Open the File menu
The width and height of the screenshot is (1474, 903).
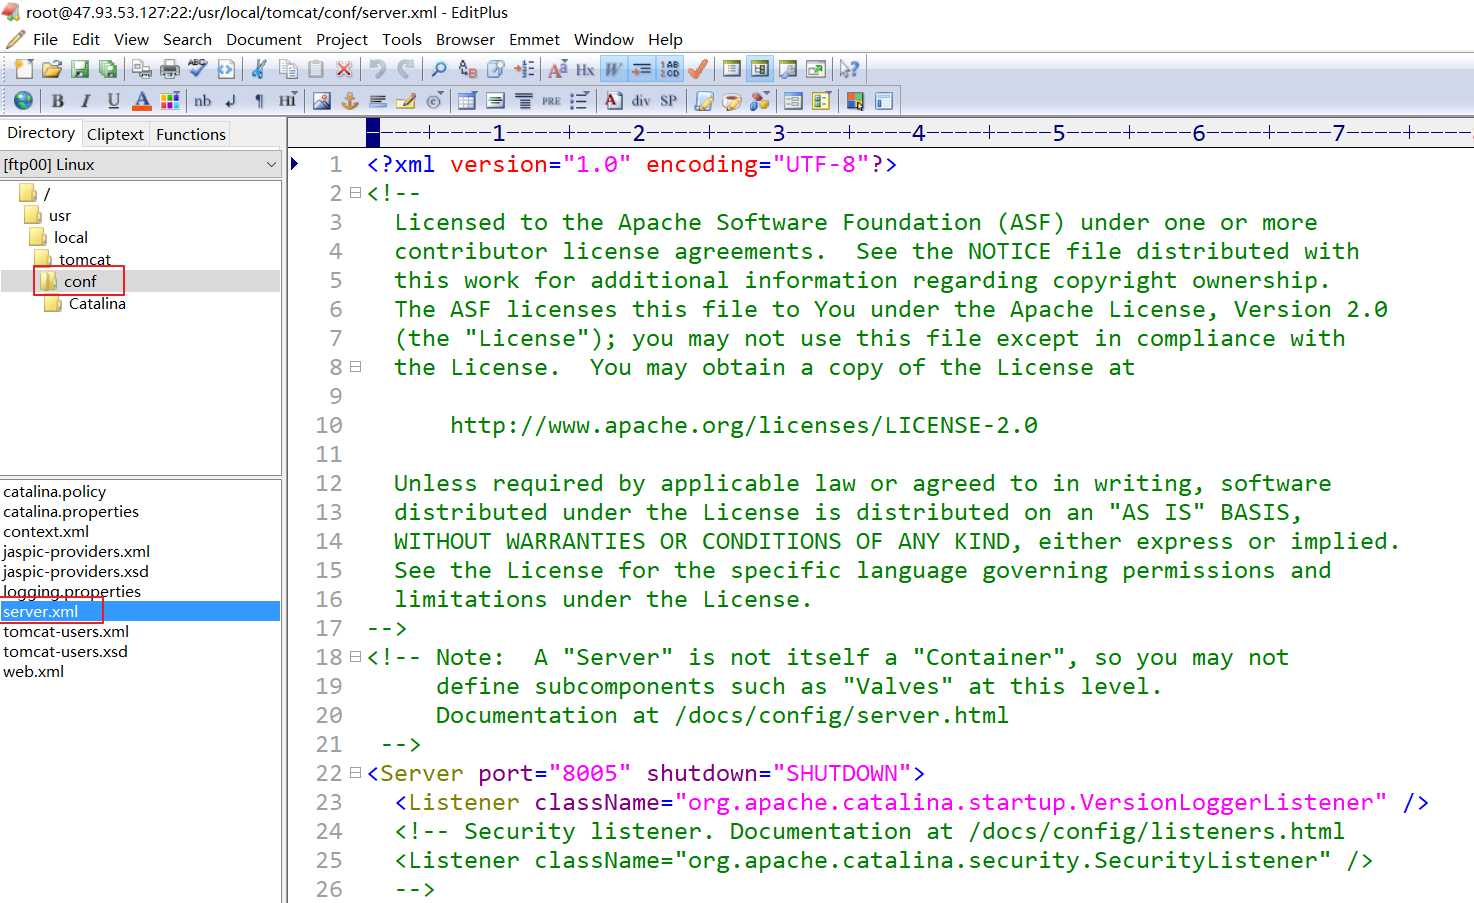45,39
